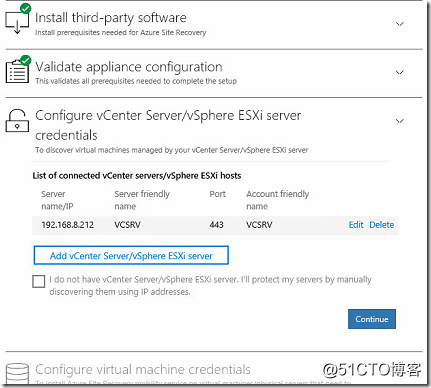
Task: Click 'List of connected vCenter servers' label
Action: [x=137, y=176]
